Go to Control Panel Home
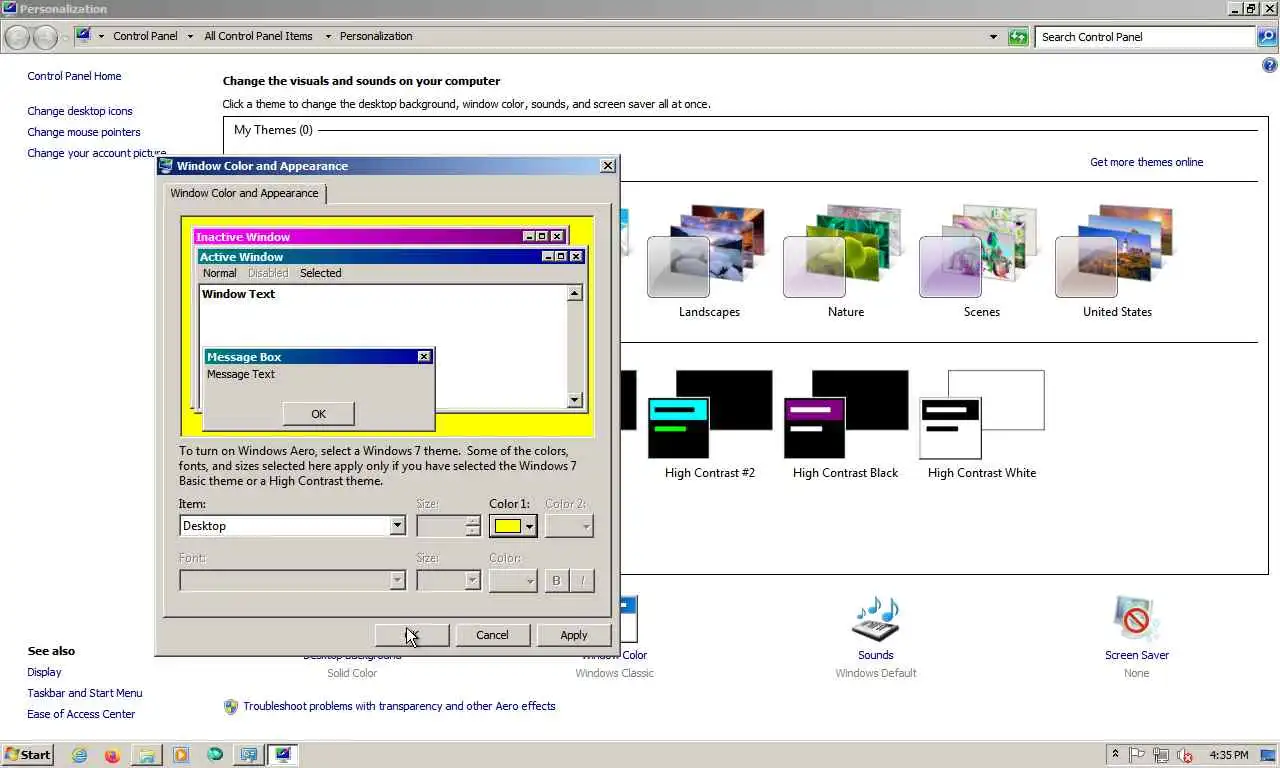1280x768 pixels. tap(74, 76)
